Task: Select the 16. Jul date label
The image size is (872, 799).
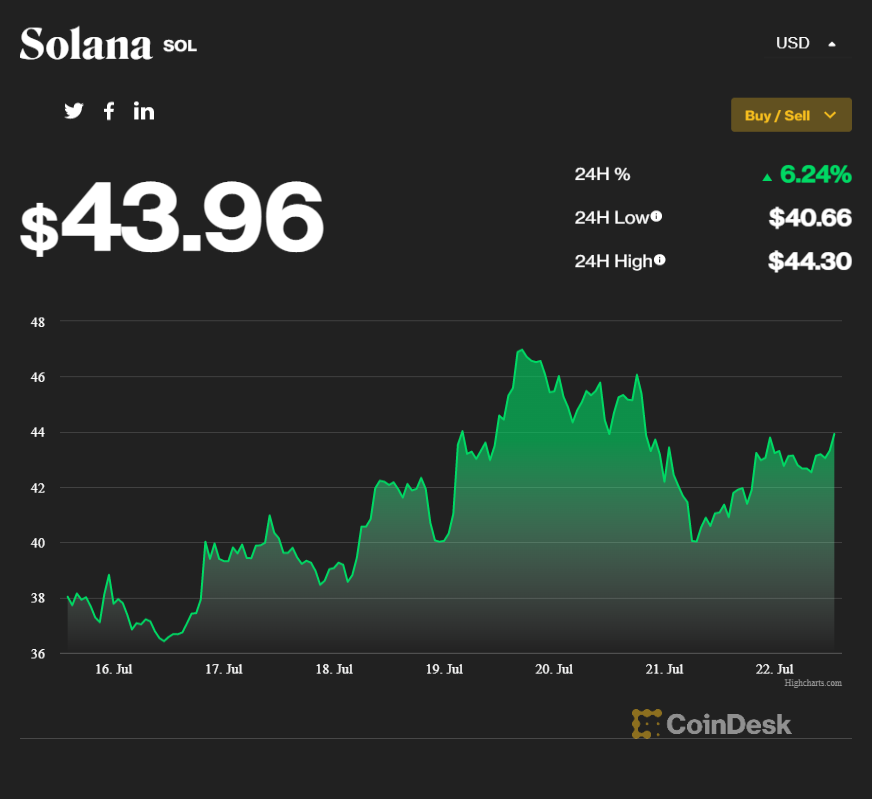Action: (113, 669)
